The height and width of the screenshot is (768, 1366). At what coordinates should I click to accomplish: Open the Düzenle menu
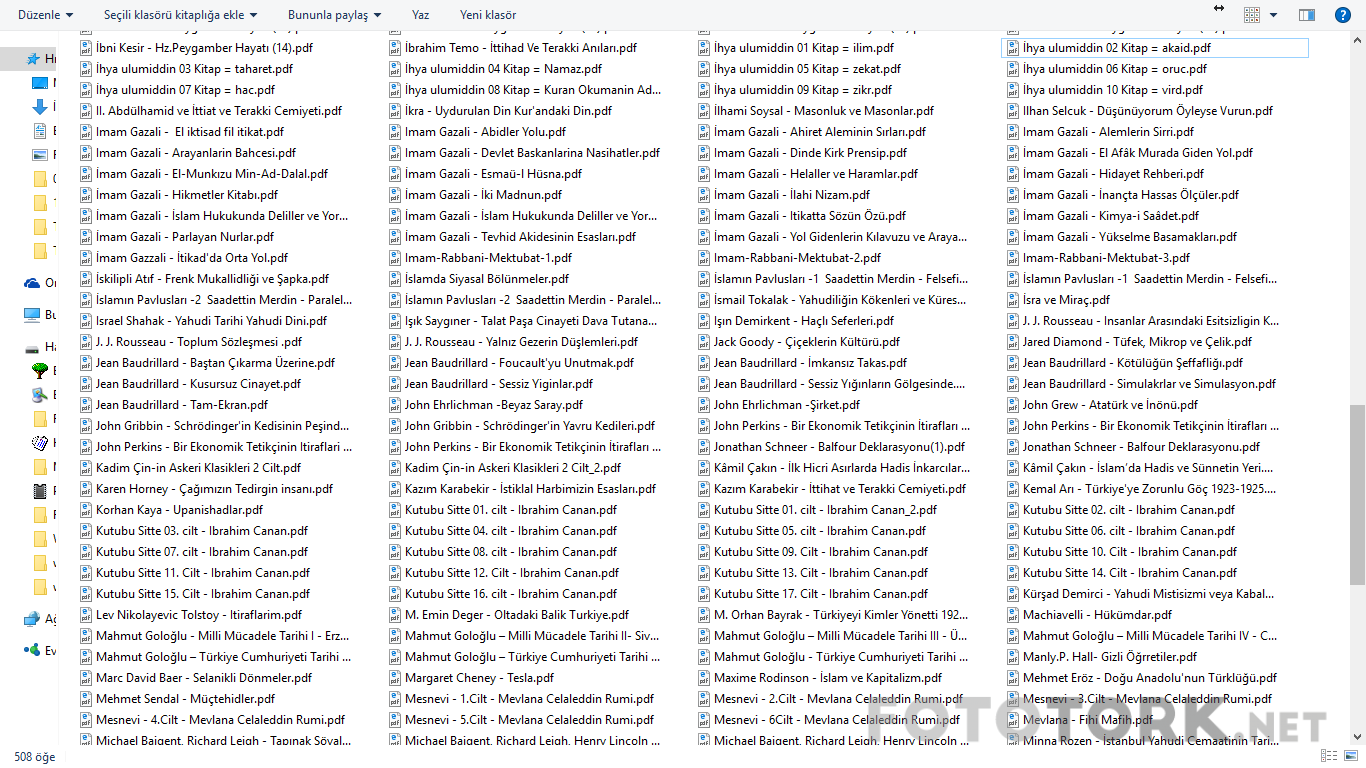45,15
